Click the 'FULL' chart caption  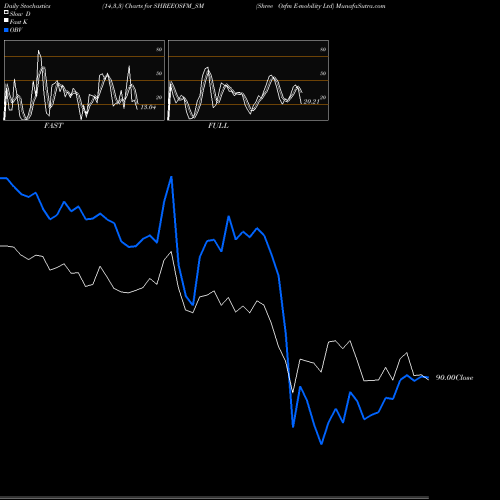click(218, 126)
